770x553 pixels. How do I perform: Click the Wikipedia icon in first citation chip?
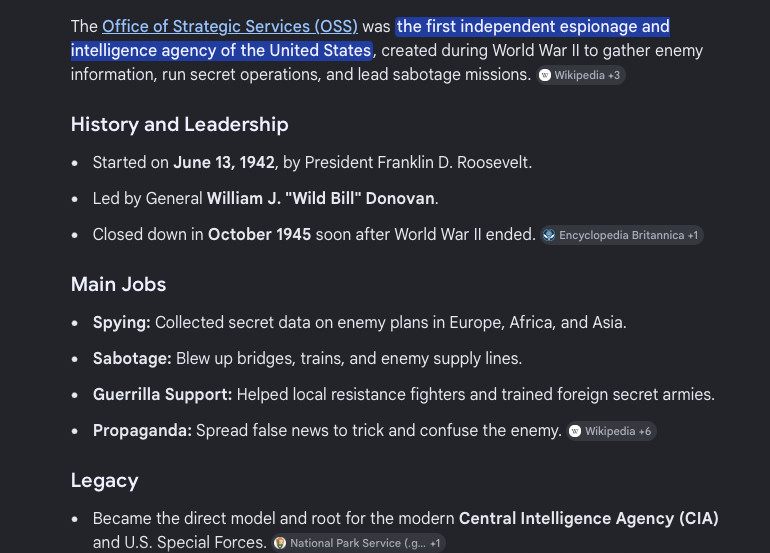(x=545, y=75)
